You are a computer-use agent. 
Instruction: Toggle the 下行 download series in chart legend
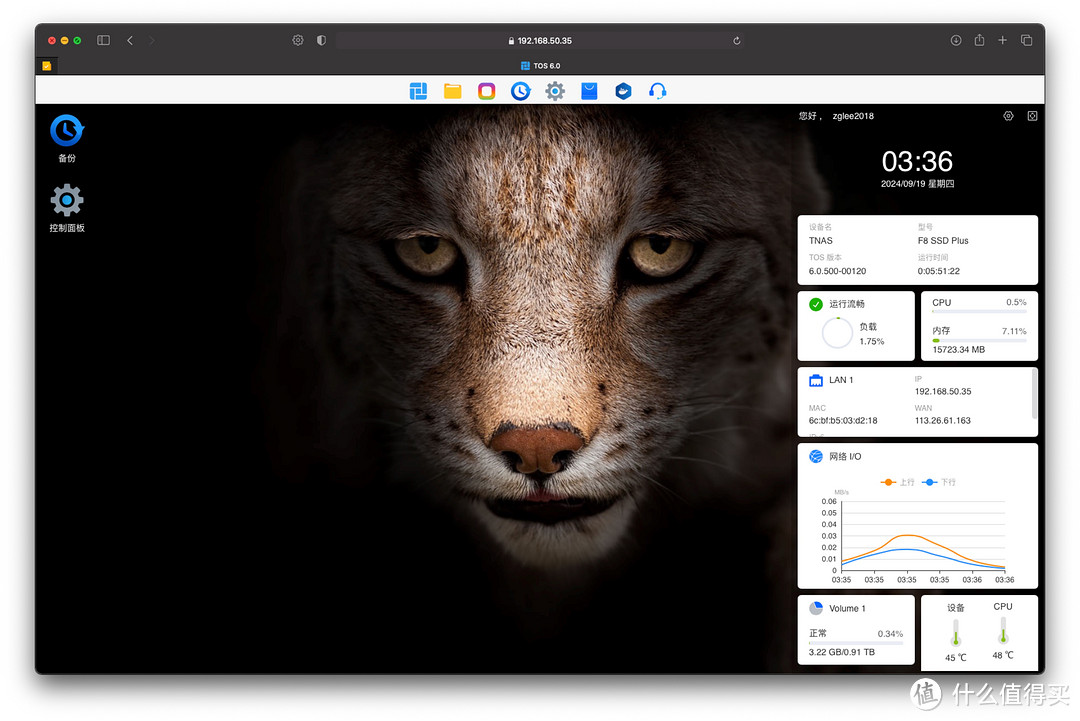(939, 482)
